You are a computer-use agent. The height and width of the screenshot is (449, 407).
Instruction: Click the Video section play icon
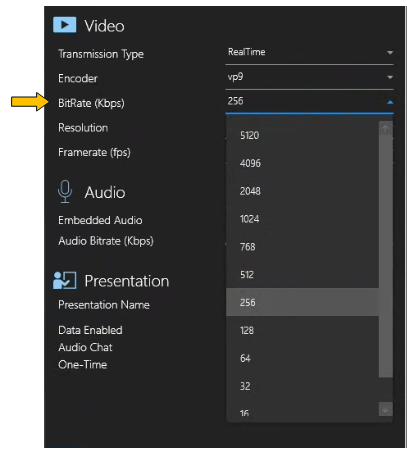pyautogui.click(x=65, y=25)
